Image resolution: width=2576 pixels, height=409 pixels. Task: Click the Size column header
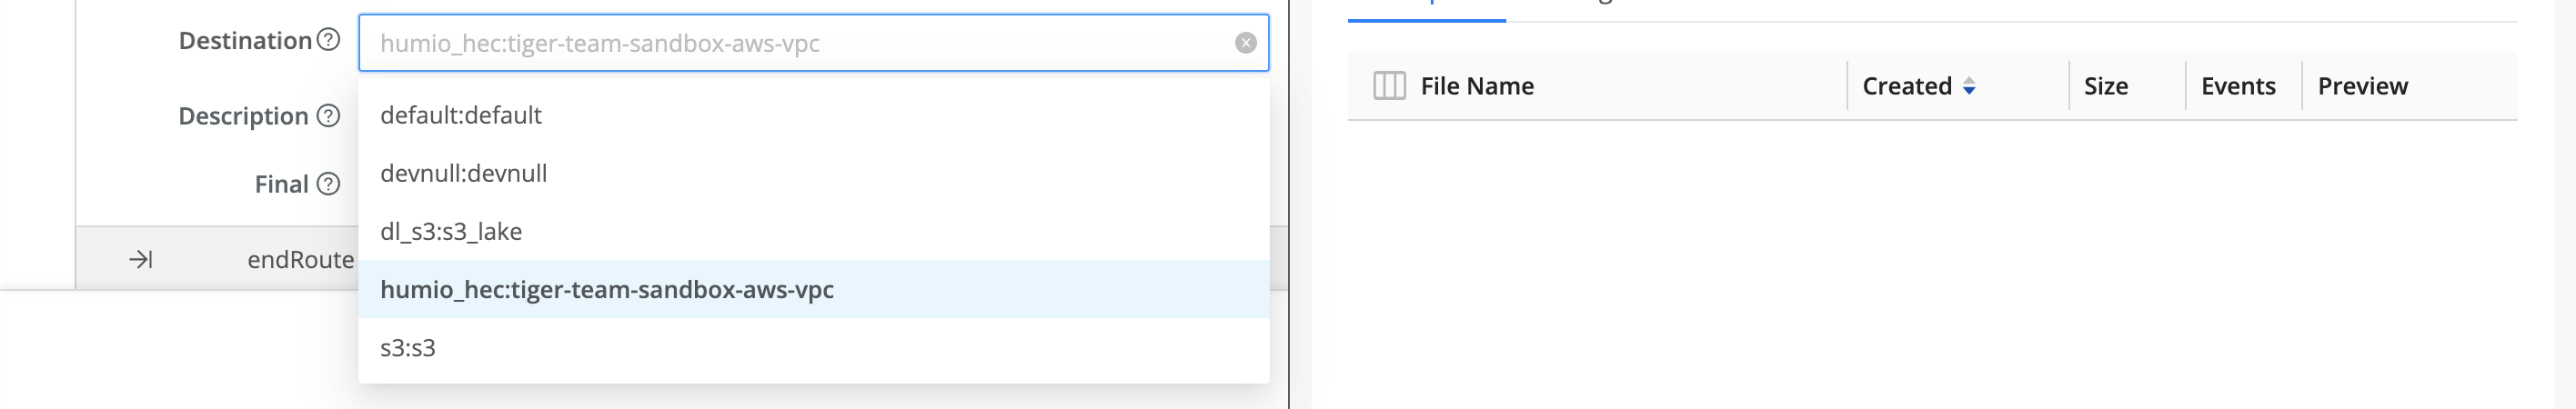pos(2105,86)
